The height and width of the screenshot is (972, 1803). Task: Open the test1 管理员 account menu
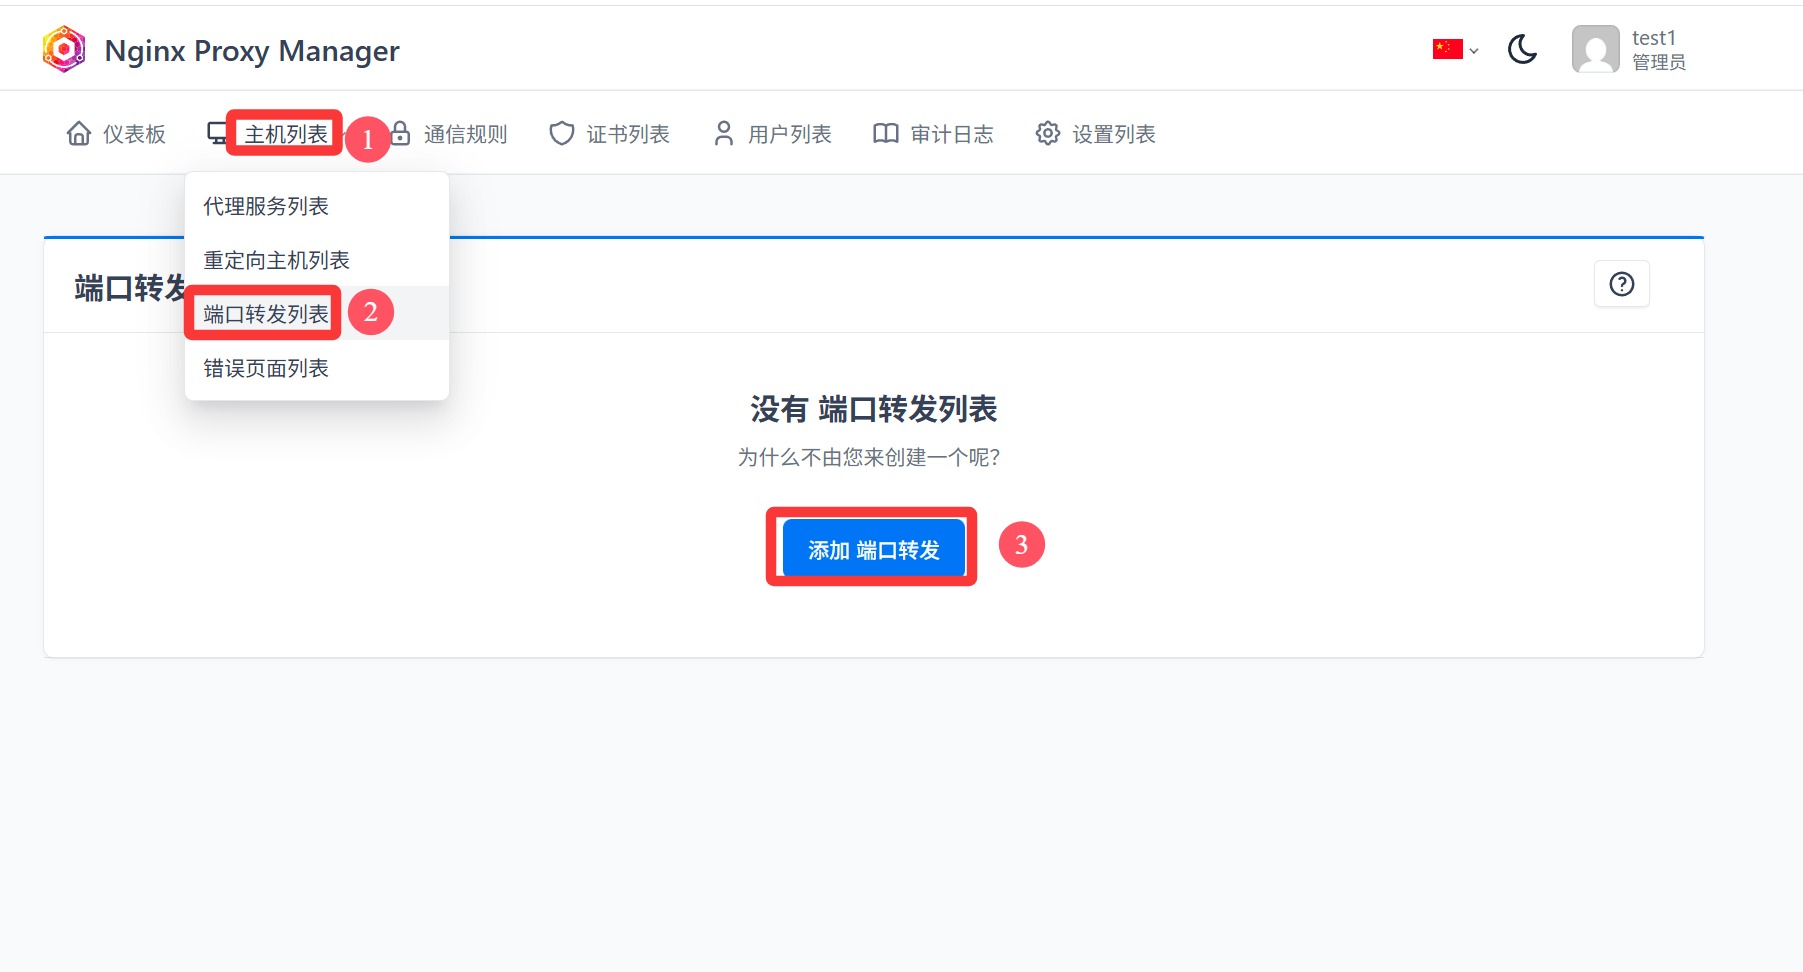(x=1657, y=50)
